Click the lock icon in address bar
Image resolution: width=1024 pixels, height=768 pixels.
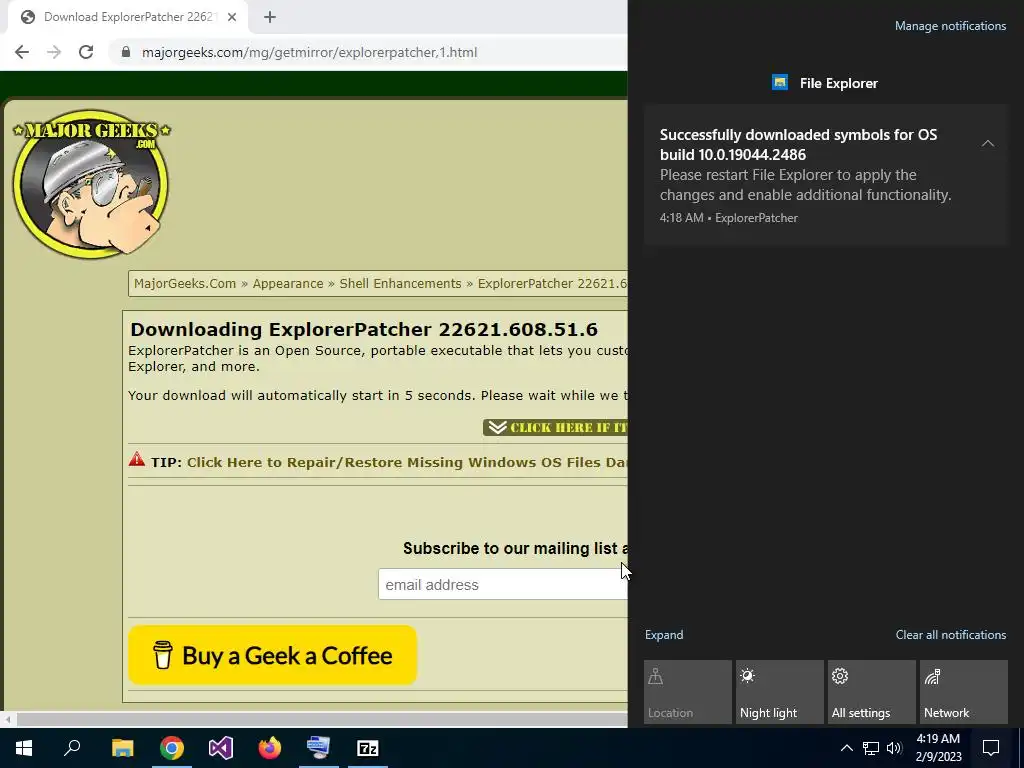tap(126, 52)
